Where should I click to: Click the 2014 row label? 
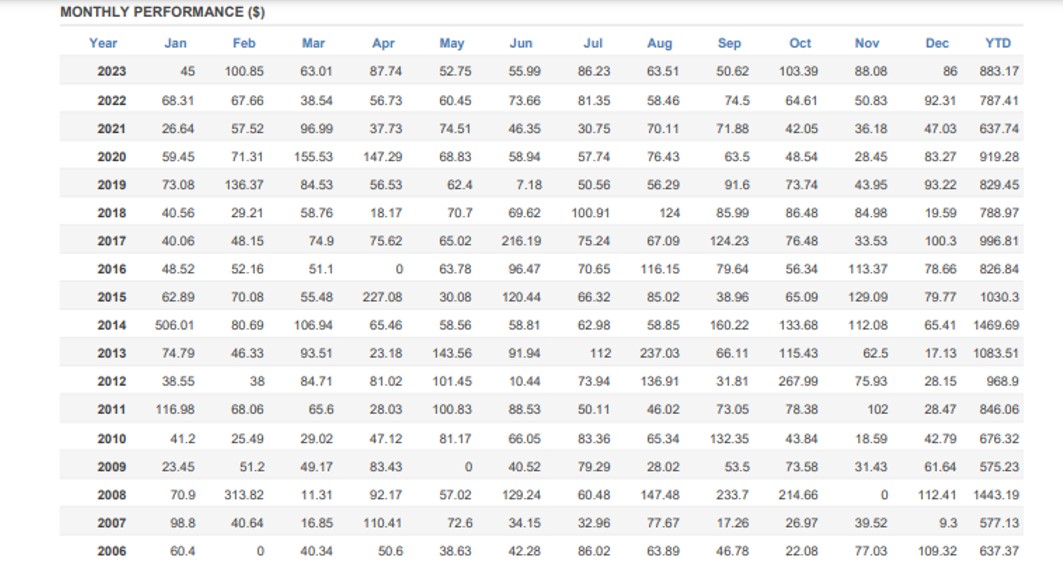click(x=111, y=325)
